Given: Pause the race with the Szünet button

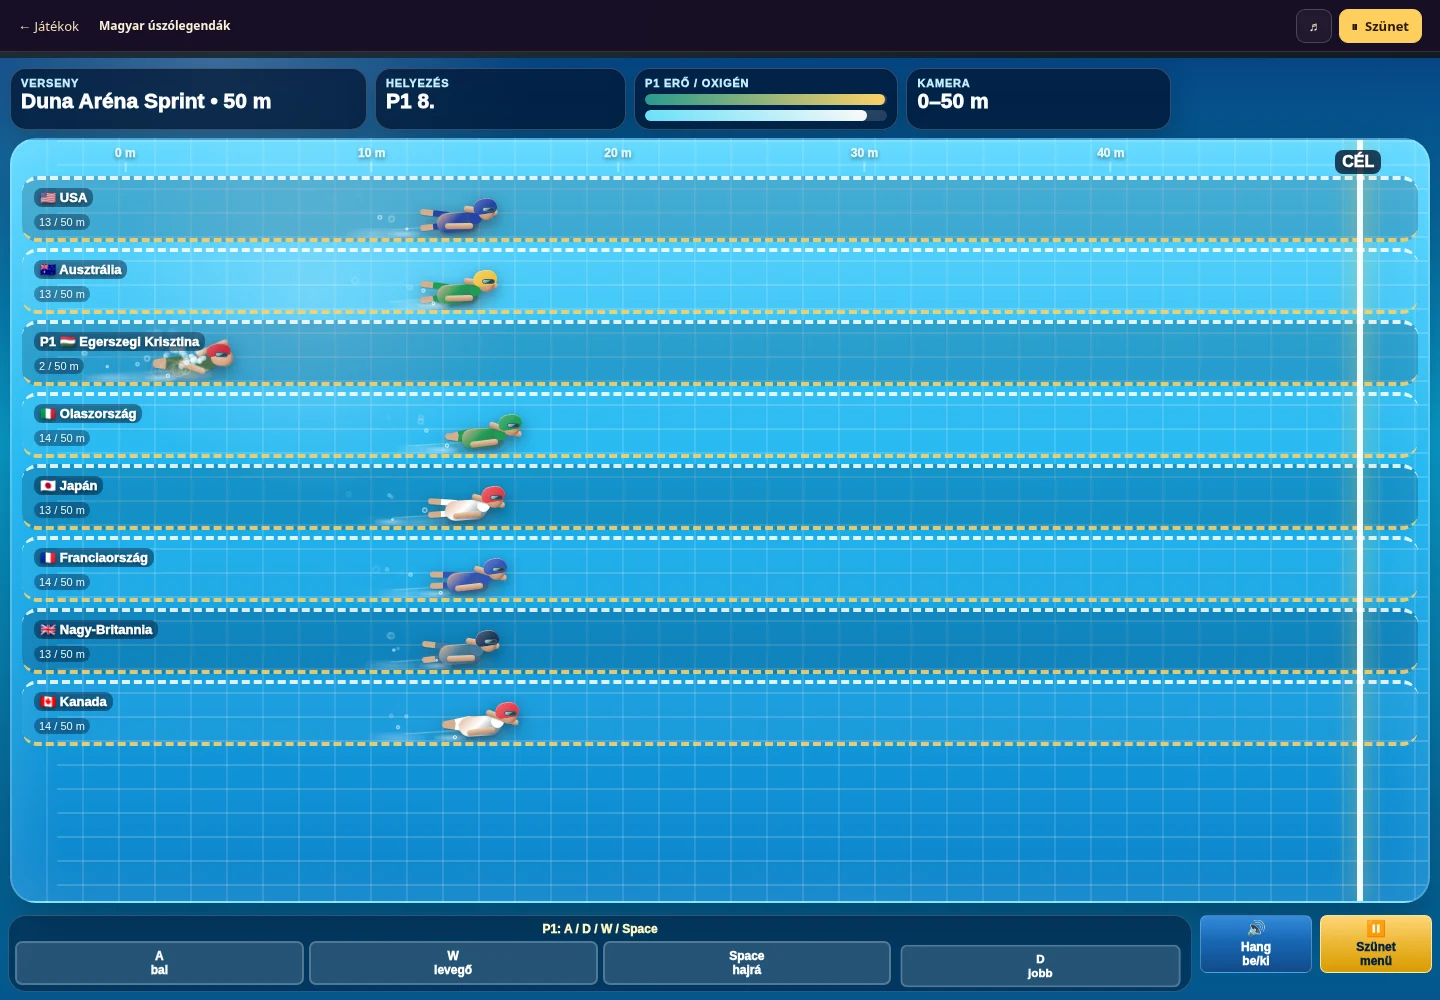Looking at the screenshot, I should [x=1380, y=27].
